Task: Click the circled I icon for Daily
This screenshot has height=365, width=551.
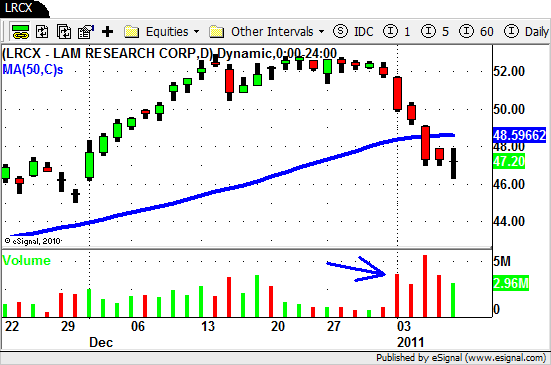Action: (511, 32)
